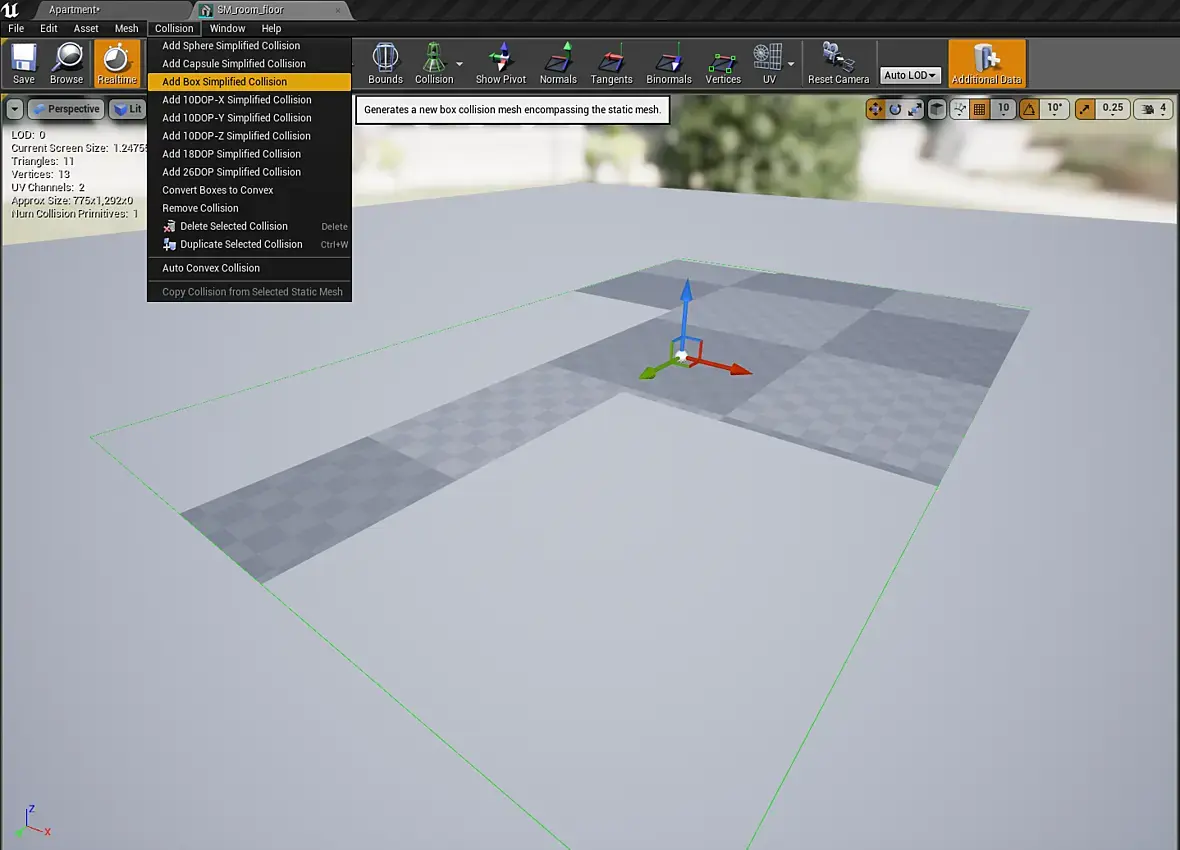This screenshot has width=1180, height=850.
Task: Click the Collision toolbar icon
Action: (434, 63)
